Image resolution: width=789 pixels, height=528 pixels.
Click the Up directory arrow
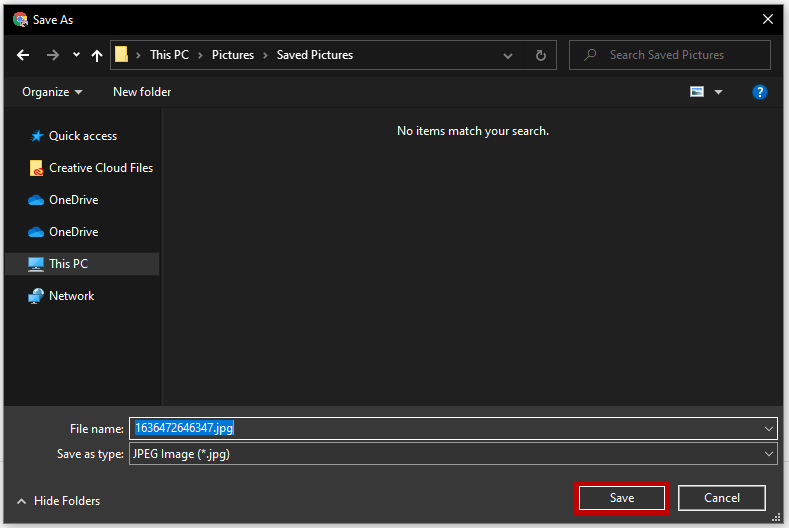97,55
